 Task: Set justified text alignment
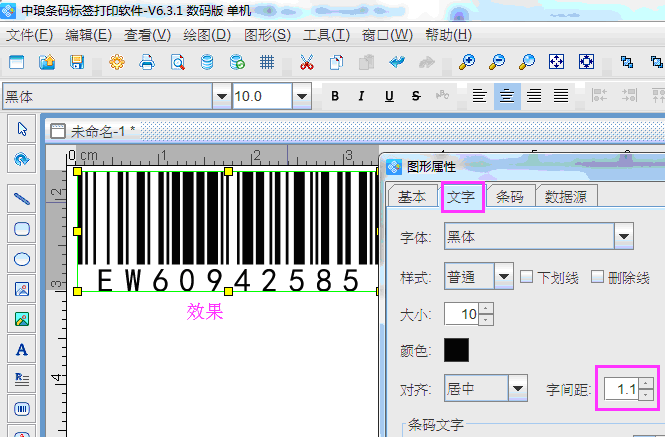click(x=561, y=96)
